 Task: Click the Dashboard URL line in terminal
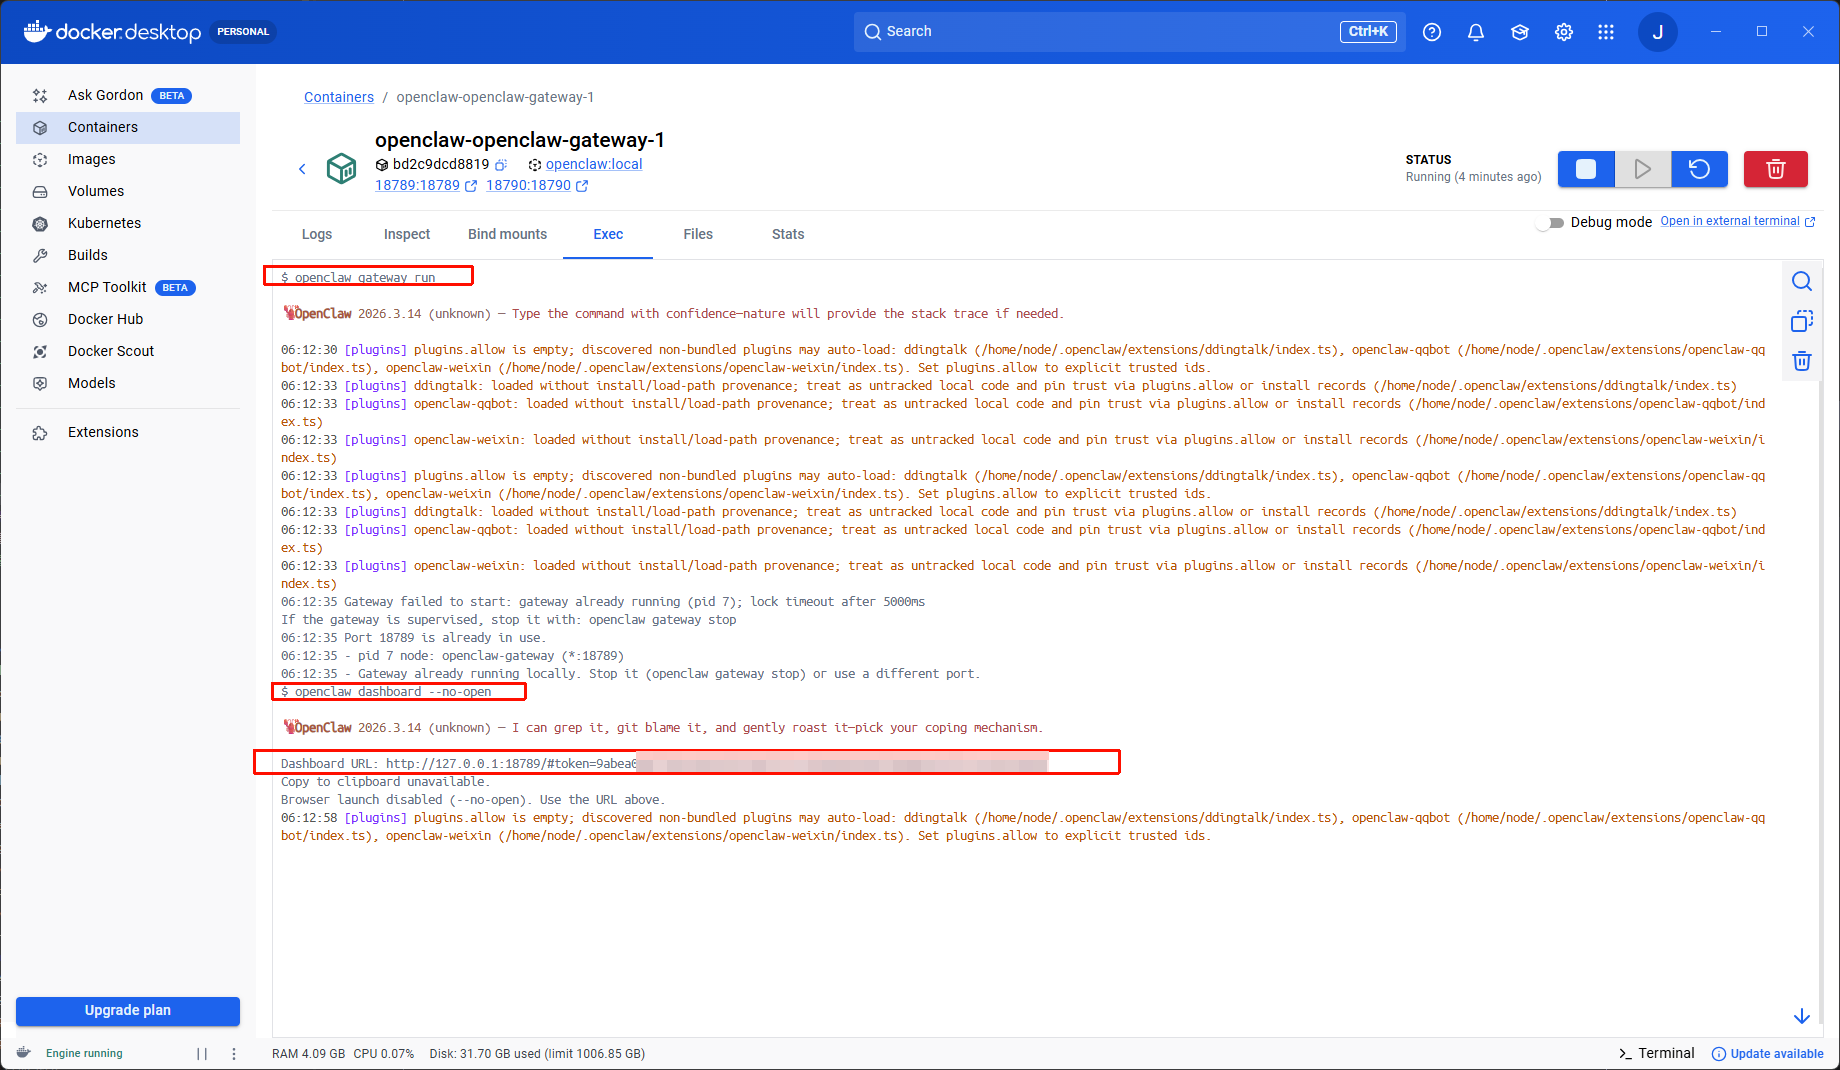[x=665, y=764]
